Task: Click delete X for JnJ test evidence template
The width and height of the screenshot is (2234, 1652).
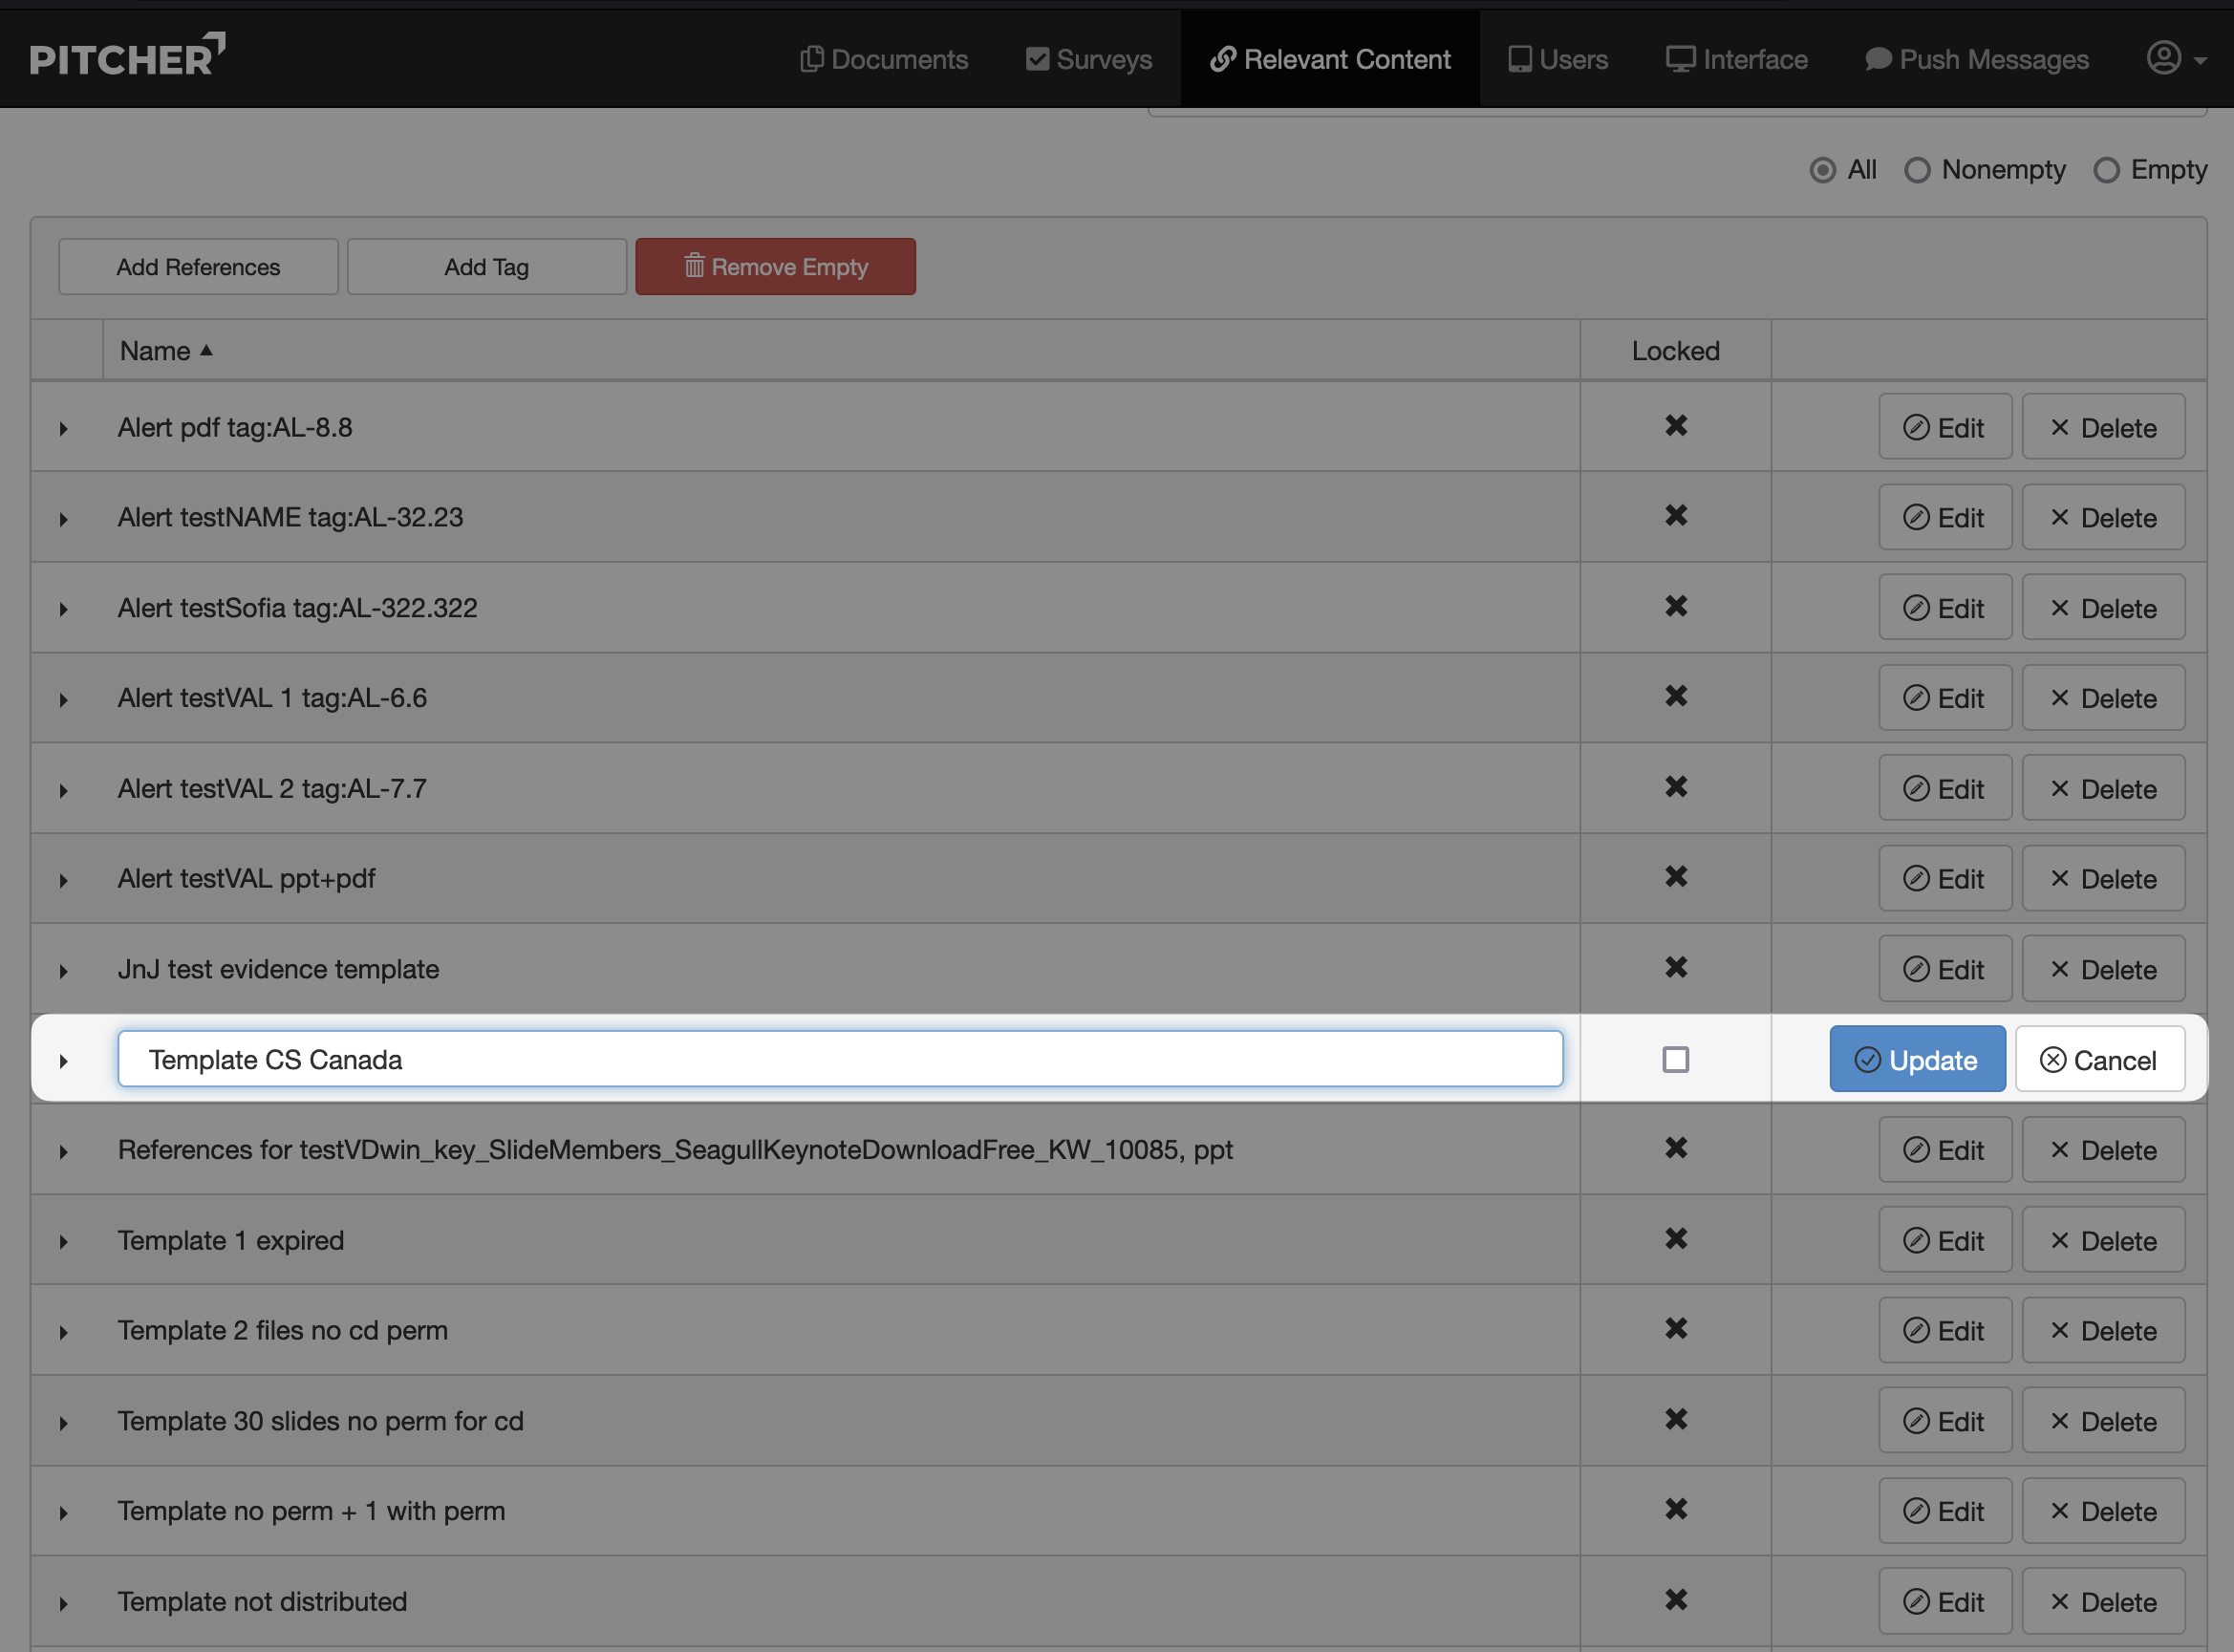Action: 2060,969
